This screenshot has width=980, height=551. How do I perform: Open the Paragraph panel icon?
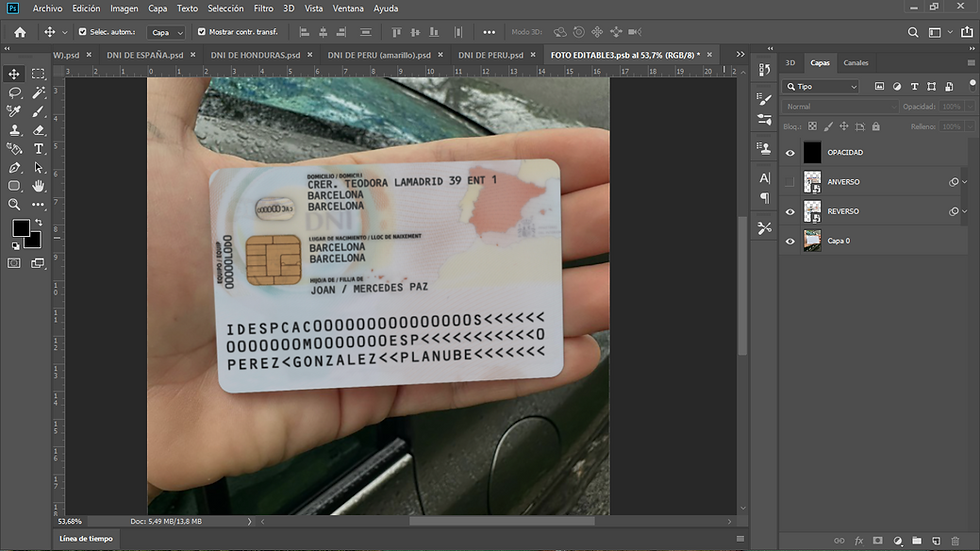(764, 198)
